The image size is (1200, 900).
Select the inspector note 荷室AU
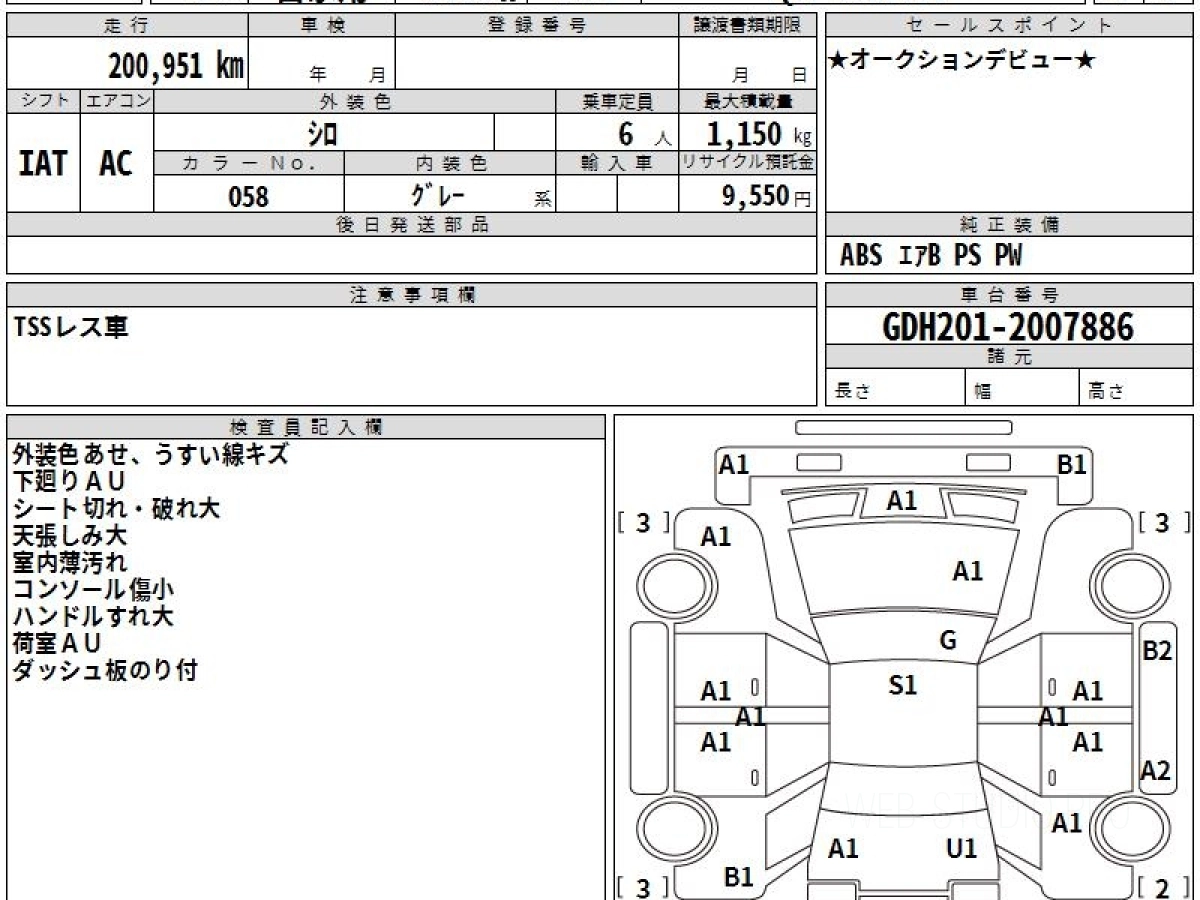tap(57, 643)
